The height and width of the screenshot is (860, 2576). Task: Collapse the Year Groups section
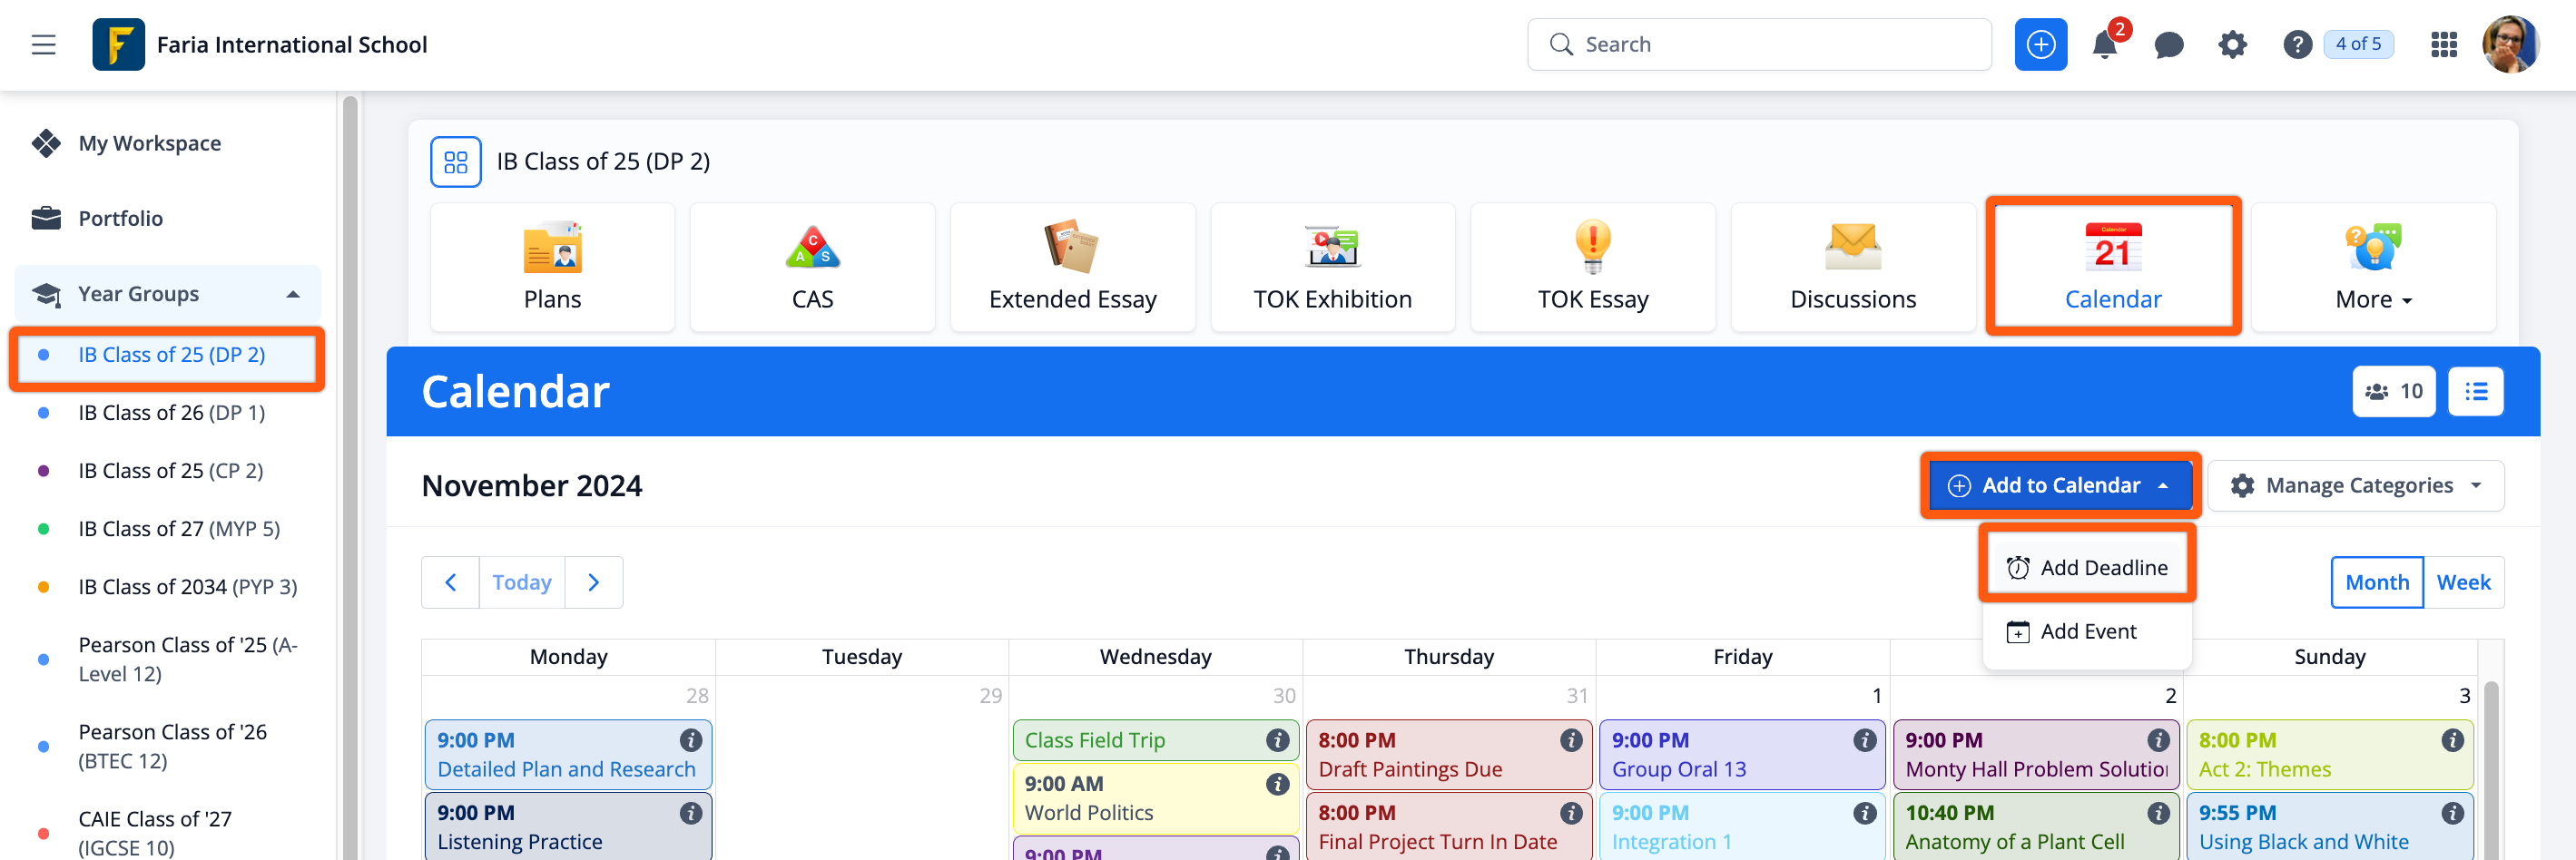click(293, 294)
